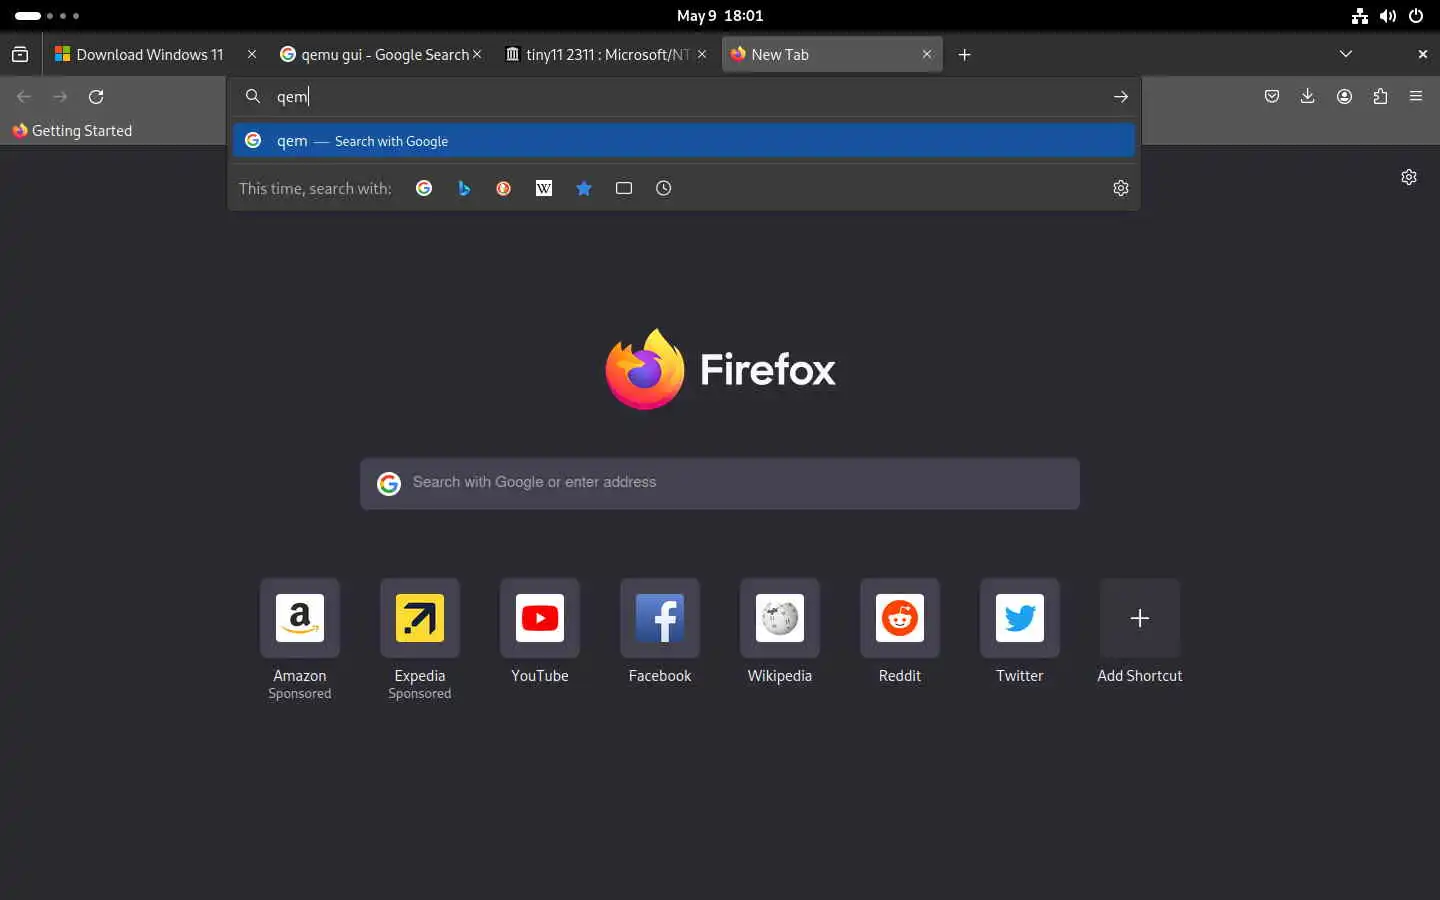Viewport: 1440px width, 900px height.
Task: Reload the current page
Action: 96,97
